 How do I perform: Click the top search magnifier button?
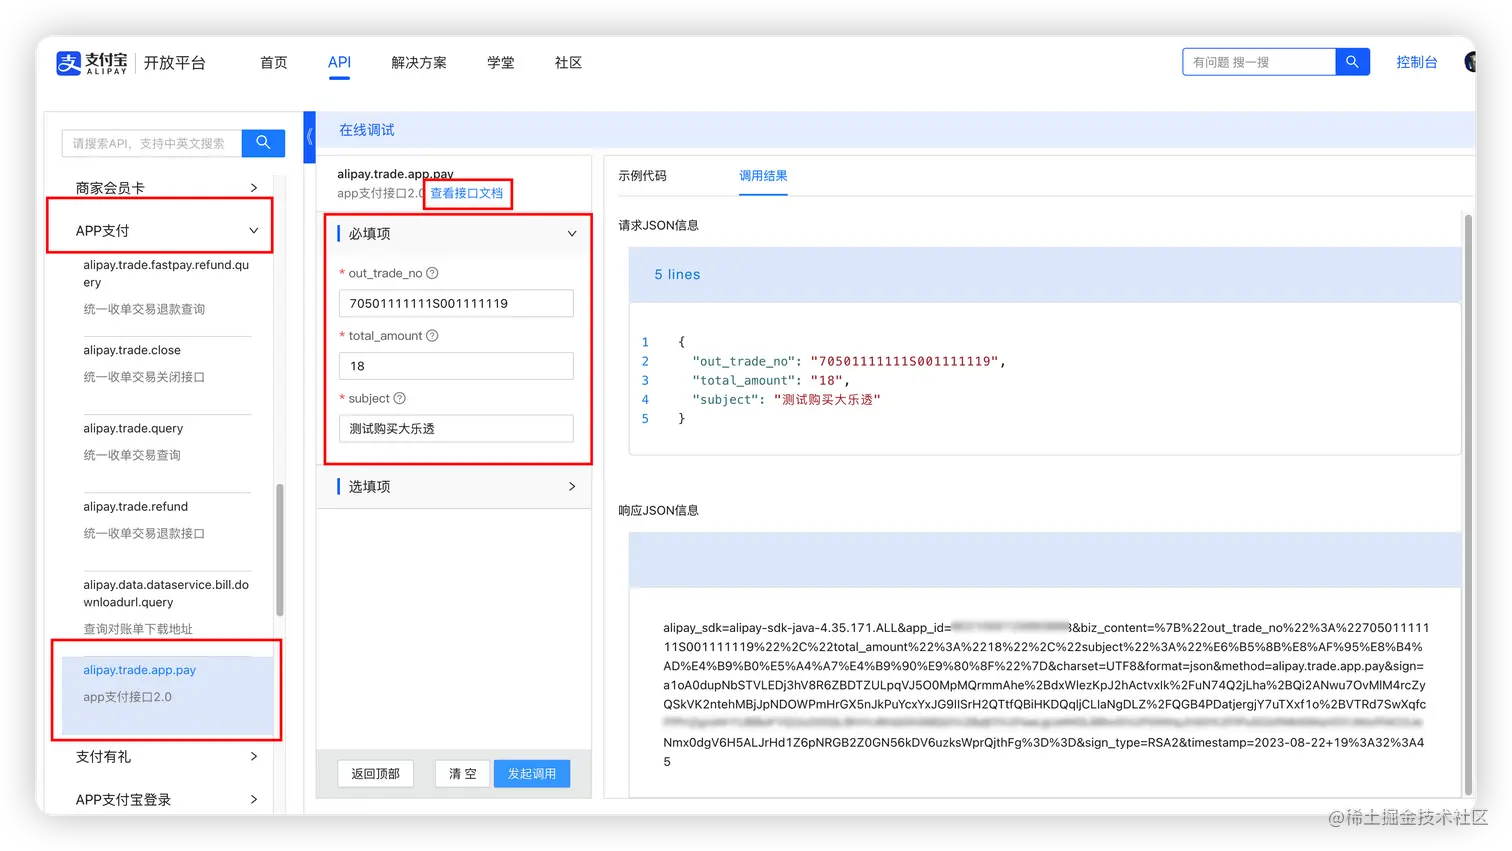click(x=1352, y=62)
